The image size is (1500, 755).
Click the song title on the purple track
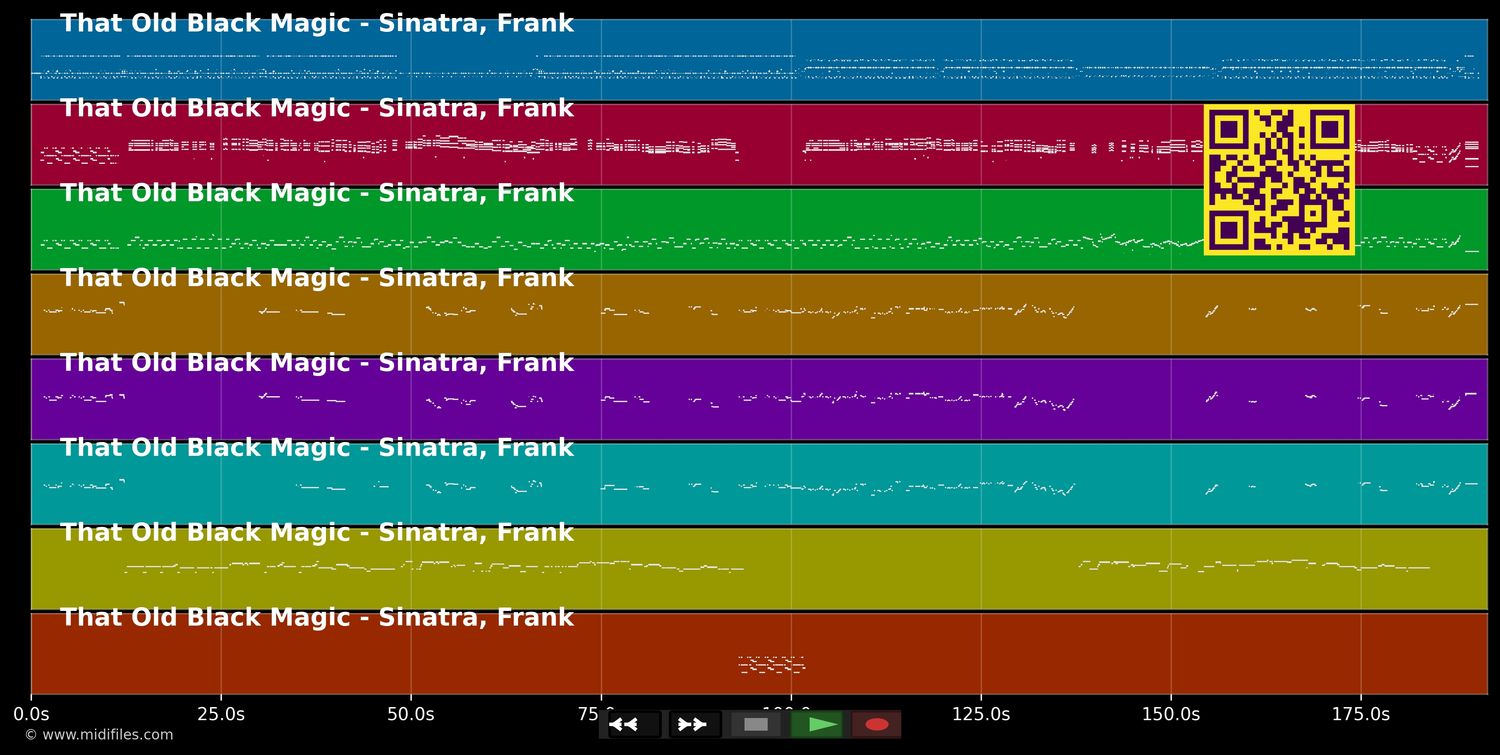(317, 363)
